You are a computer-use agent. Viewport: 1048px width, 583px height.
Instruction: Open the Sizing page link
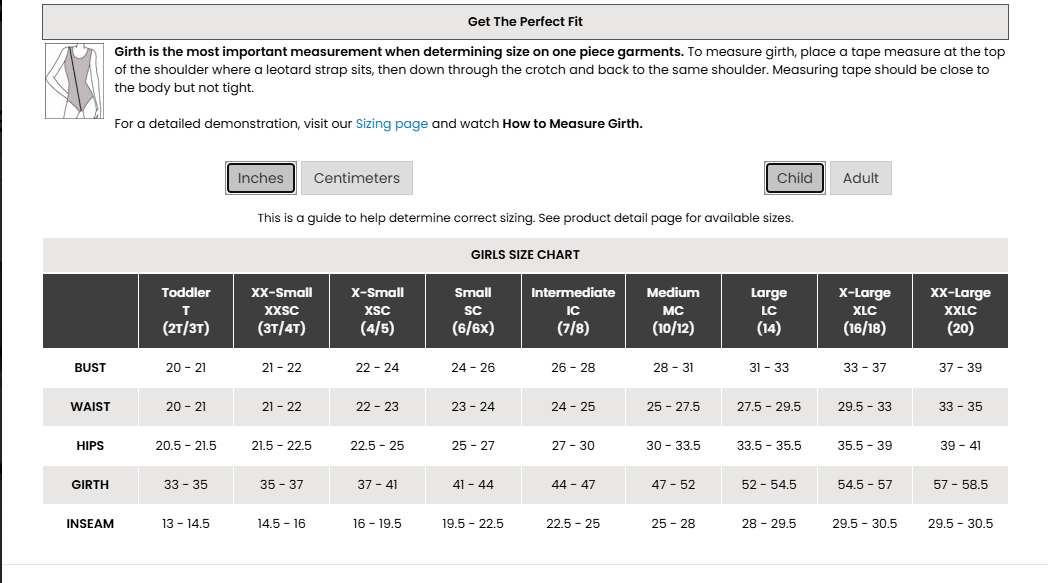click(x=392, y=124)
